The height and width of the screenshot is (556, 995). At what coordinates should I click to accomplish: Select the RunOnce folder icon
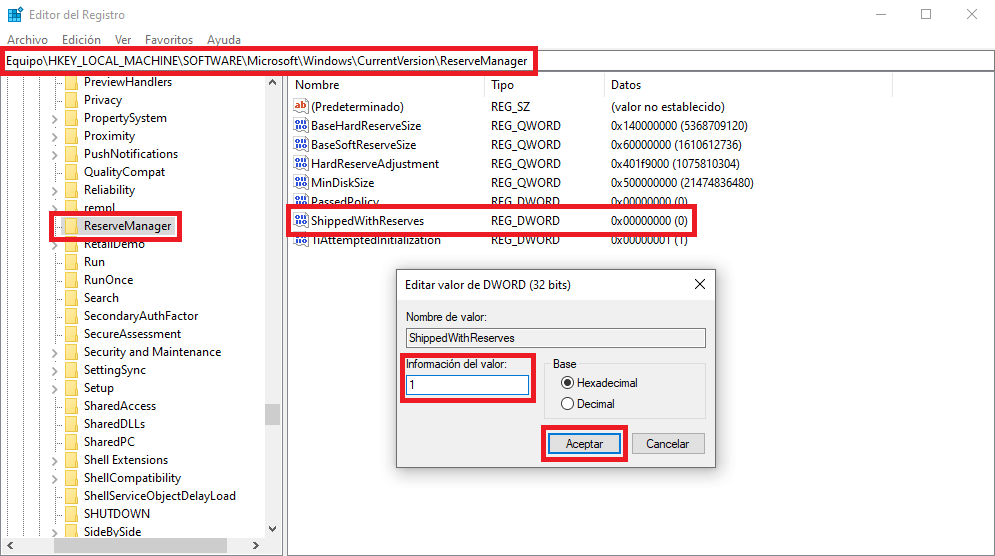[72, 280]
